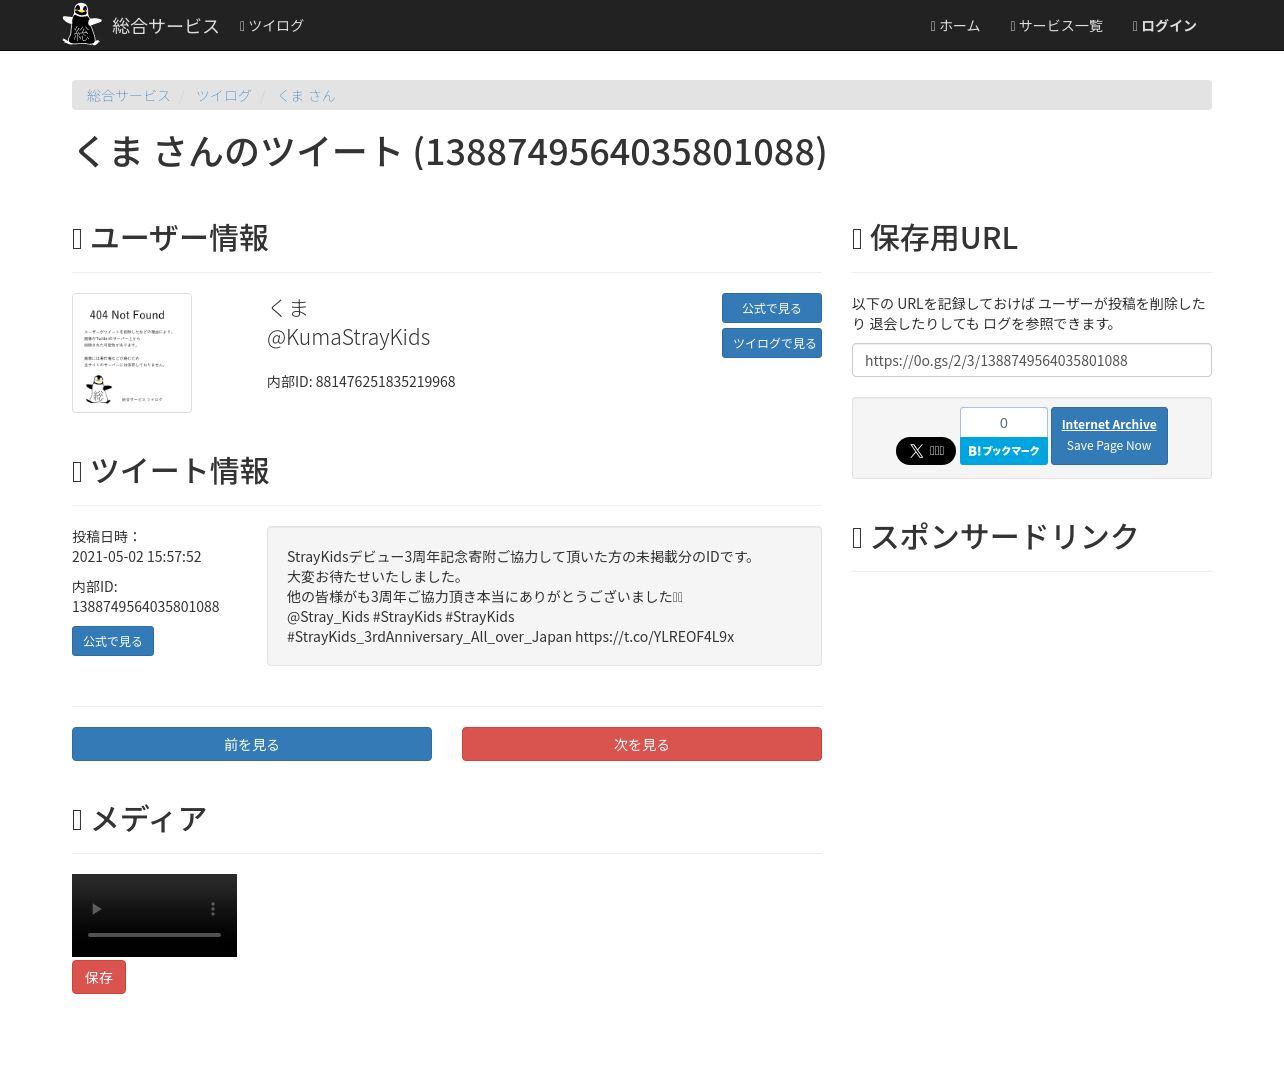Image resolution: width=1284 pixels, height=1085 pixels.
Task: Click the tweet body text box
Action: [544, 596]
